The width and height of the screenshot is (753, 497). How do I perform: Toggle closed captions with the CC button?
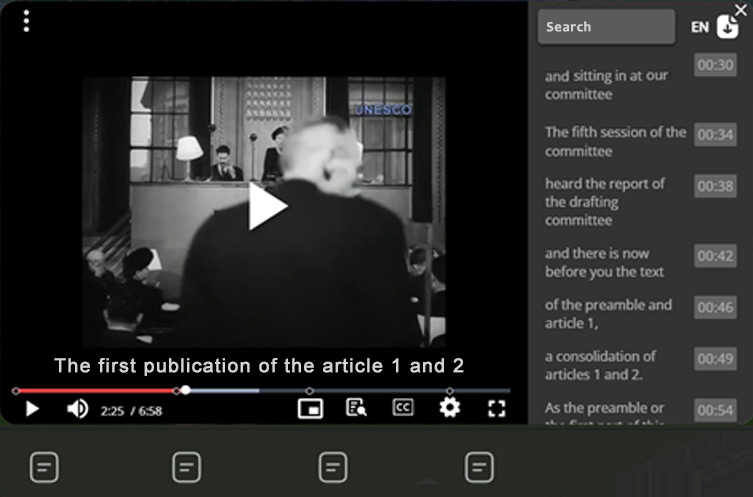(x=402, y=408)
